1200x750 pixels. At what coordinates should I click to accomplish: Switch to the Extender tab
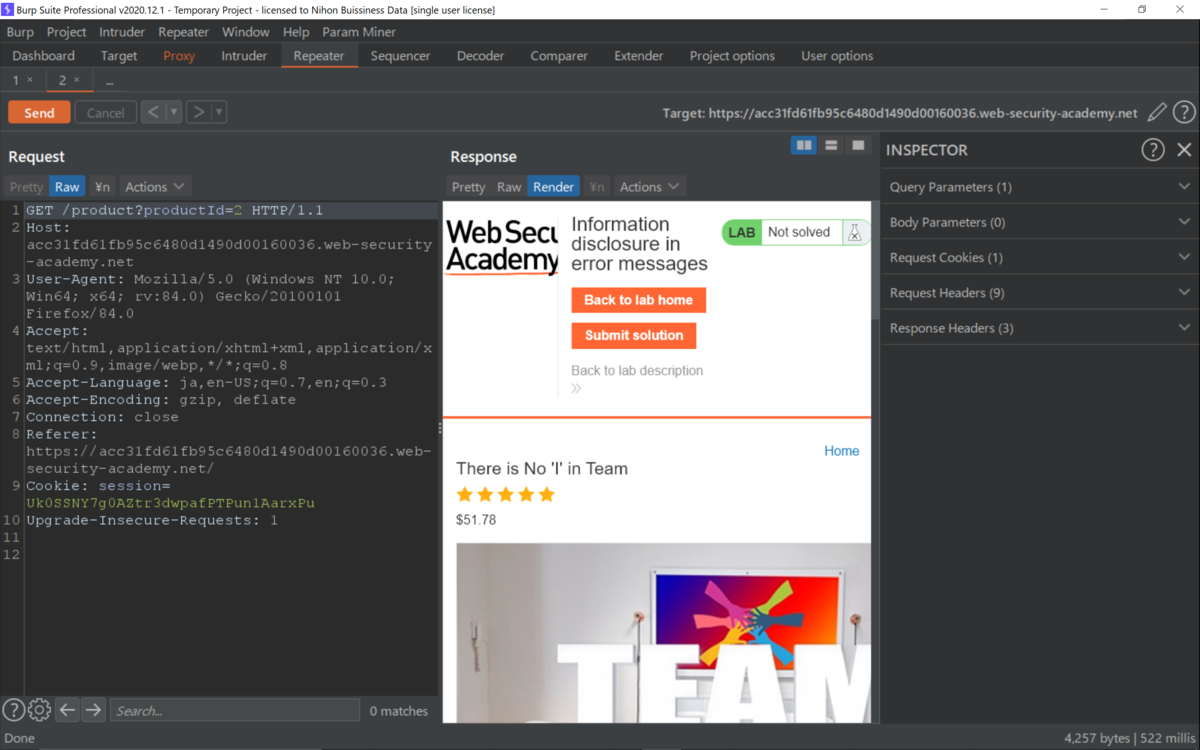tap(639, 56)
